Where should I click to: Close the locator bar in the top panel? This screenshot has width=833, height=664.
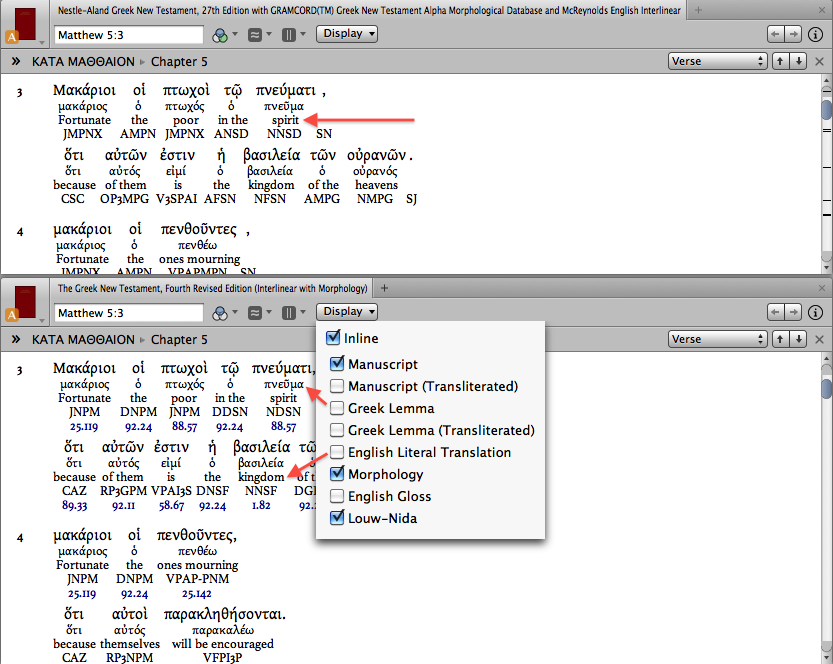(x=820, y=62)
